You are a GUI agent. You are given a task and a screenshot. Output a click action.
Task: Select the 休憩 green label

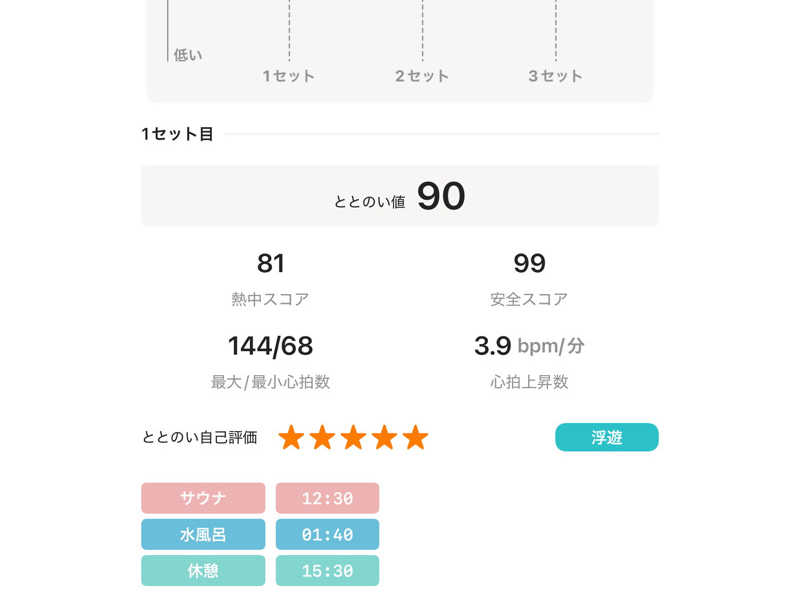click(x=203, y=570)
